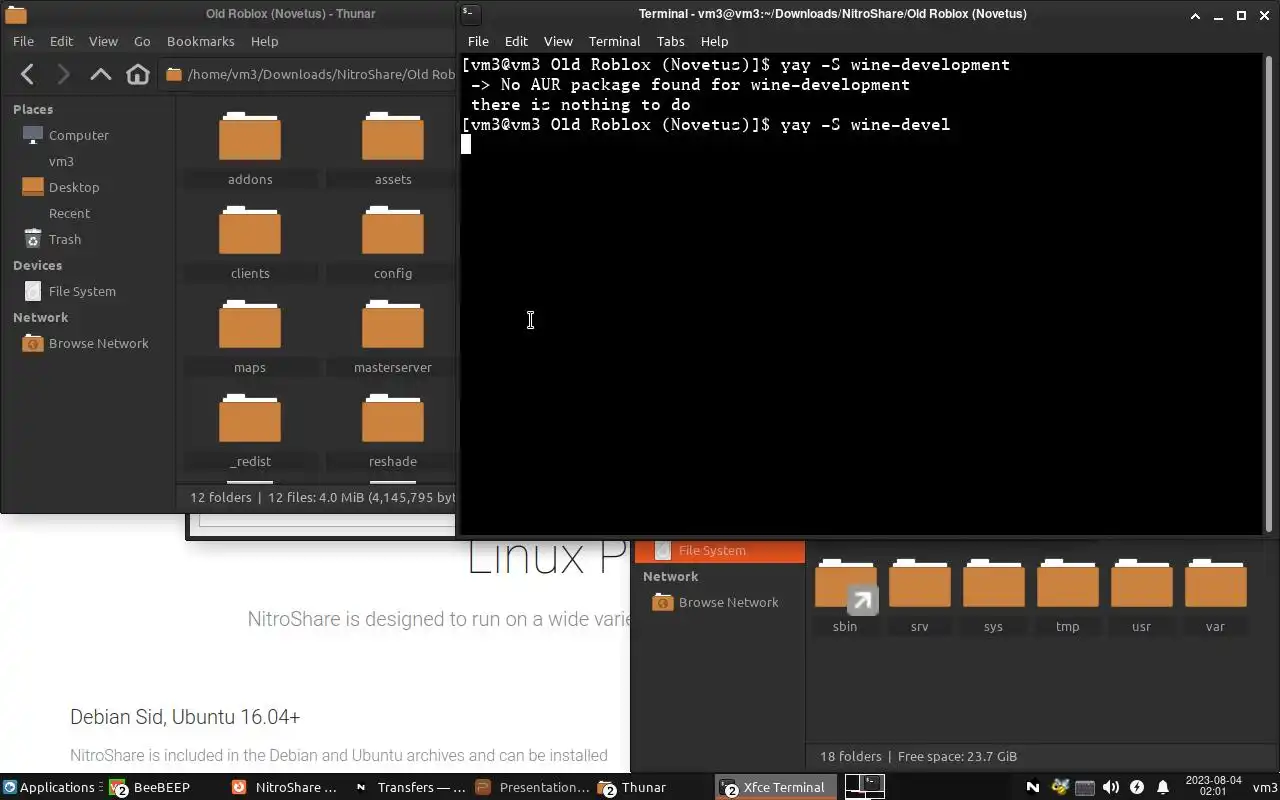The width and height of the screenshot is (1280, 800).
Task: Open the notifications bell tray icon
Action: tap(1163, 787)
